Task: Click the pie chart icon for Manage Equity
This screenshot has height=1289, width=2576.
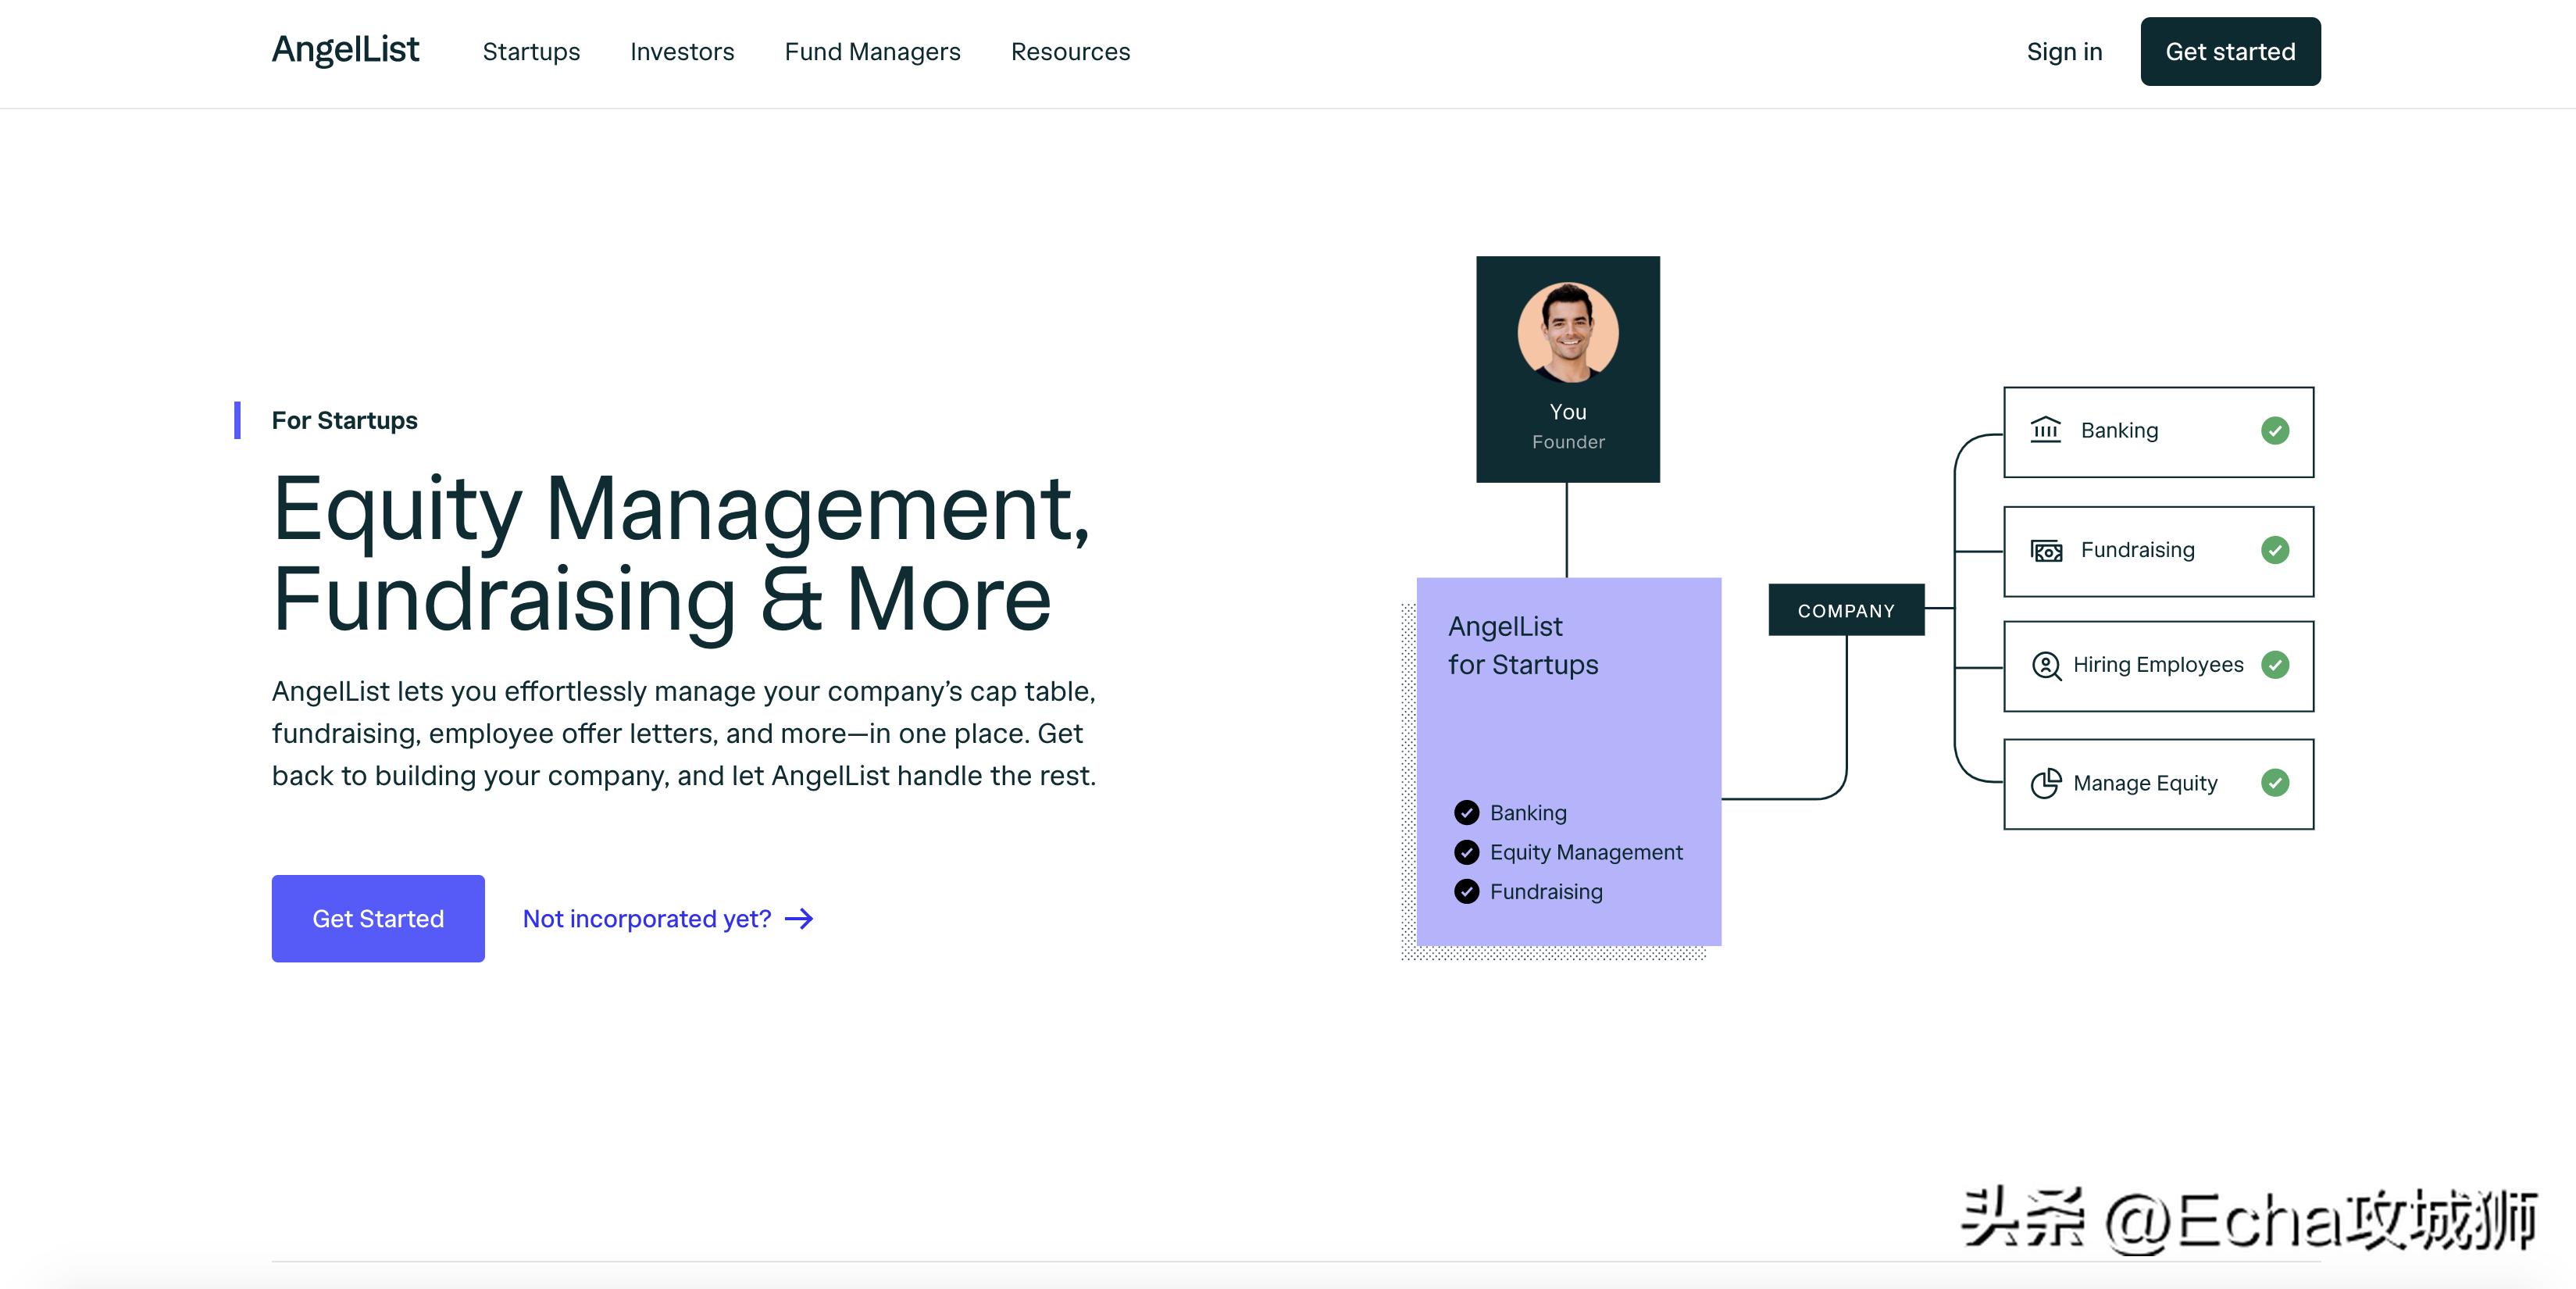Action: [x=2046, y=783]
